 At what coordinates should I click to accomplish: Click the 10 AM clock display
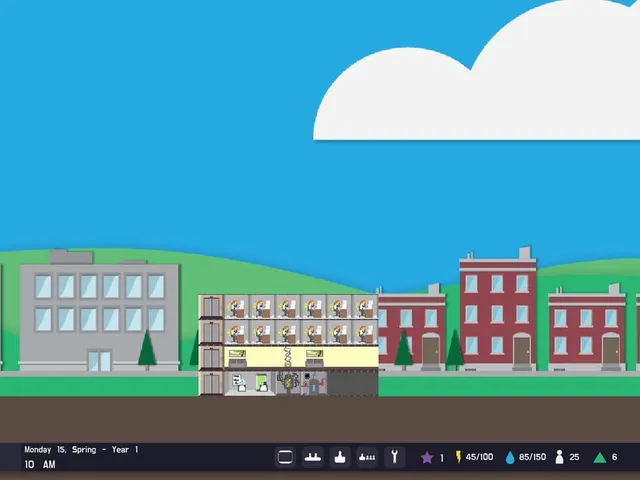(40, 464)
